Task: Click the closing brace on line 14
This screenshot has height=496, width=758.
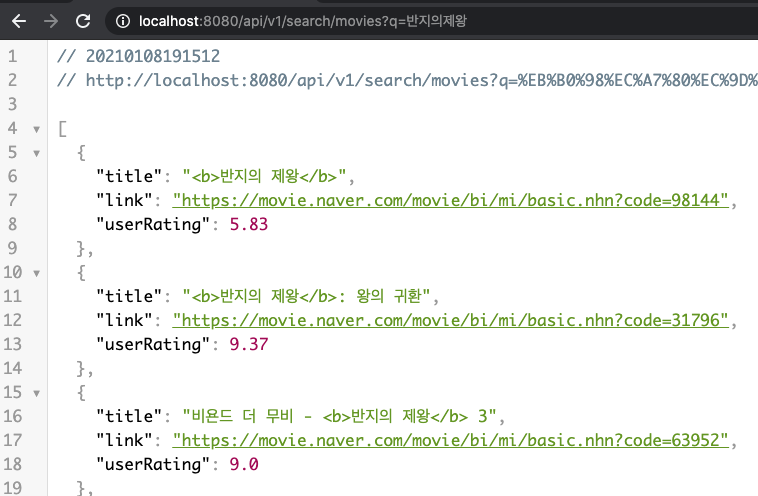Action: (81, 368)
